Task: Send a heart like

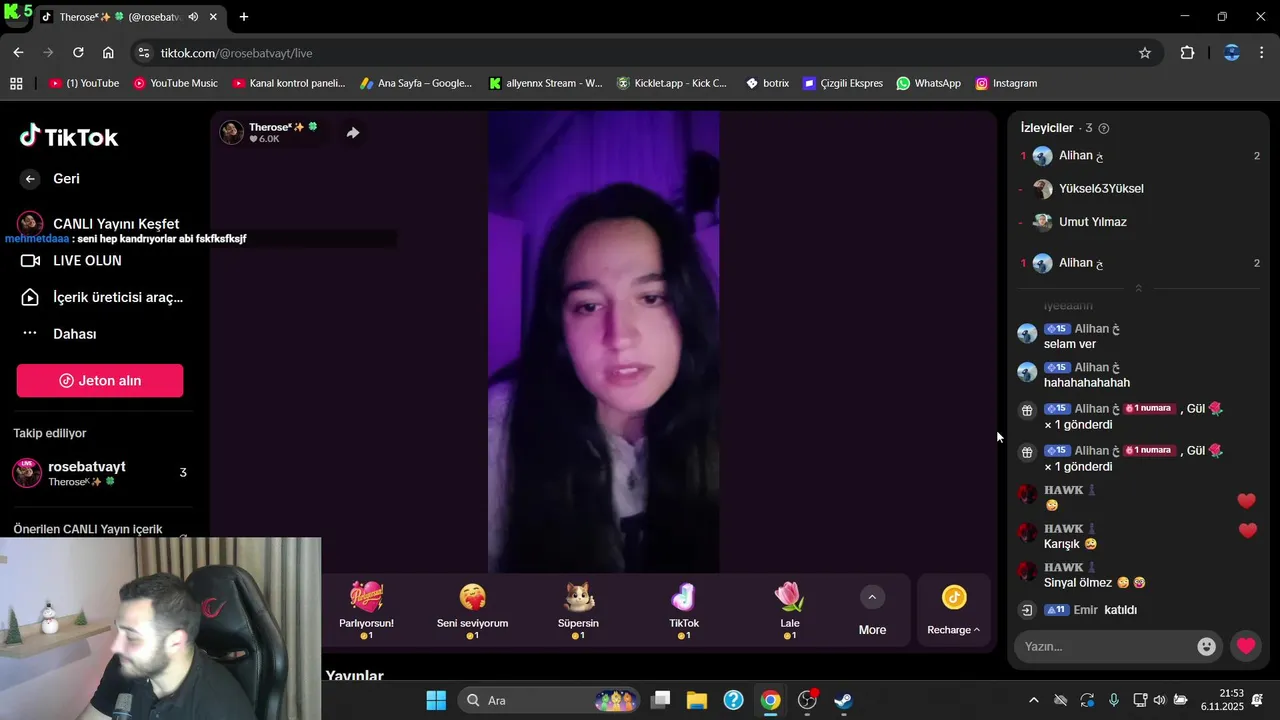Action: coord(1246,646)
